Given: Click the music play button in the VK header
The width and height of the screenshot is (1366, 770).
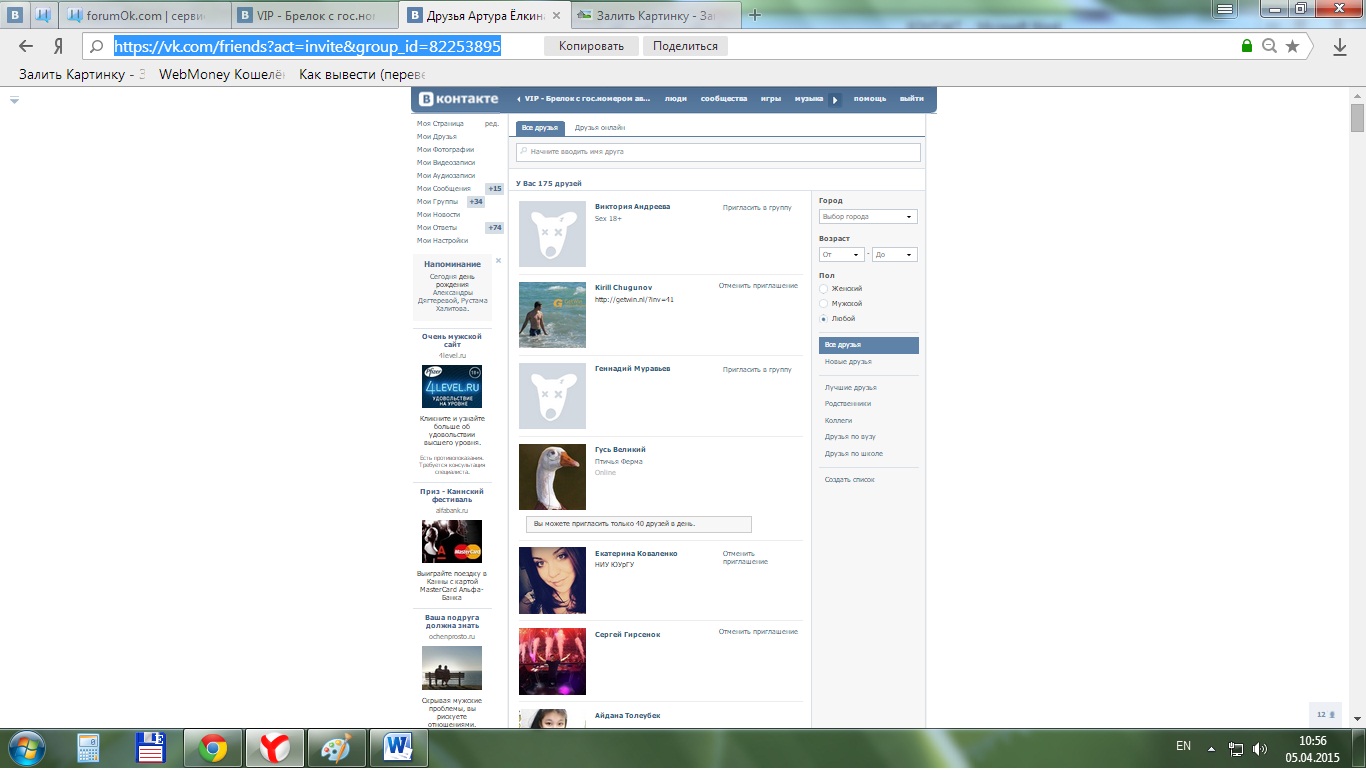Looking at the screenshot, I should click(x=834, y=99).
